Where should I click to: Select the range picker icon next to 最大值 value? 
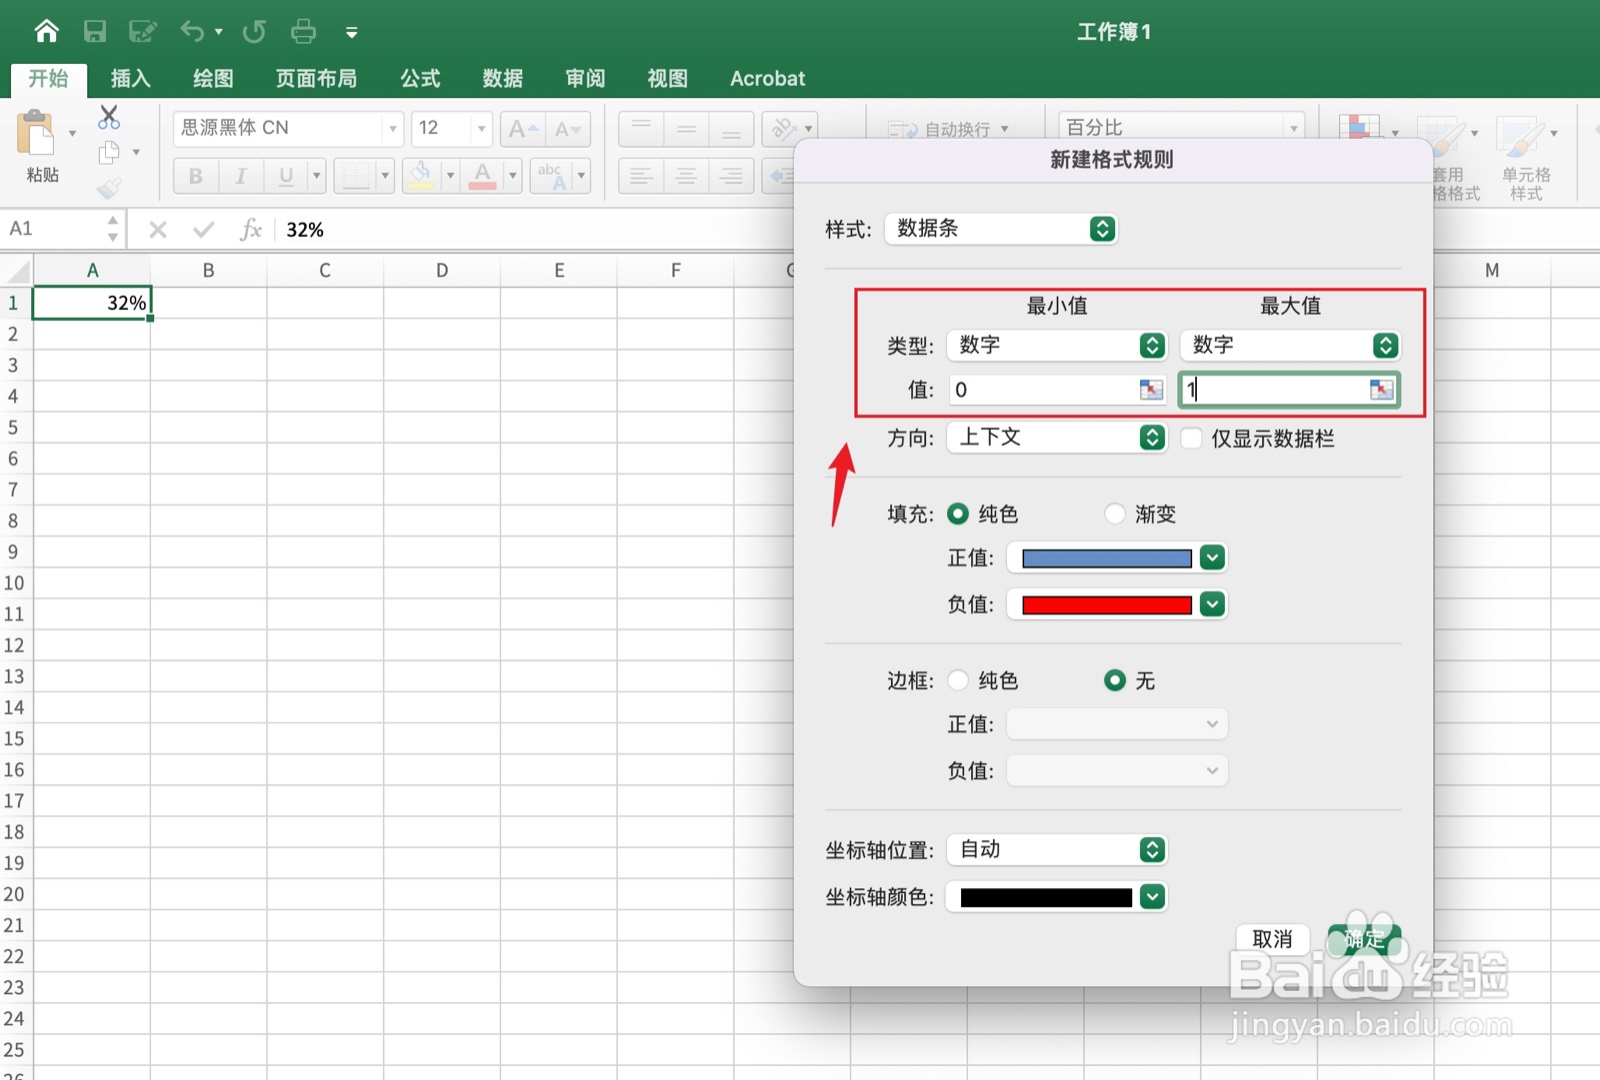pos(1382,390)
